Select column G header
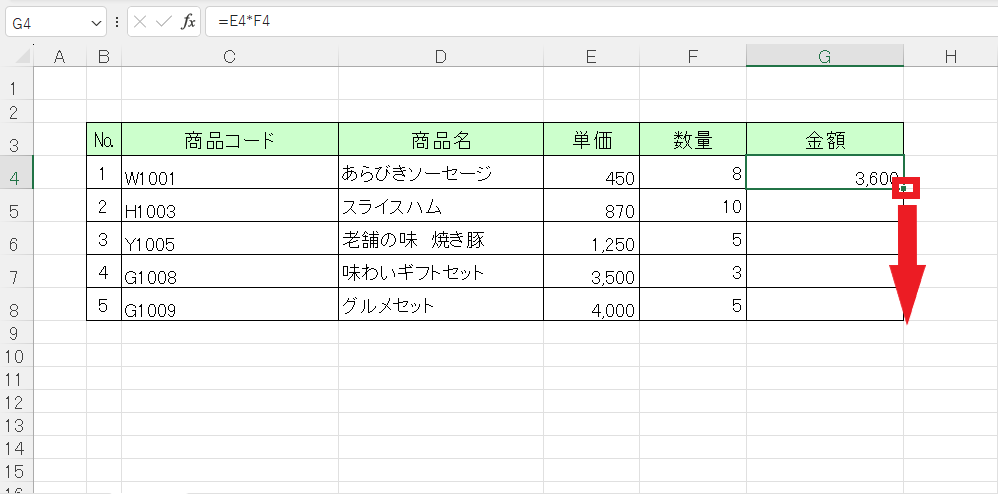 tap(825, 56)
